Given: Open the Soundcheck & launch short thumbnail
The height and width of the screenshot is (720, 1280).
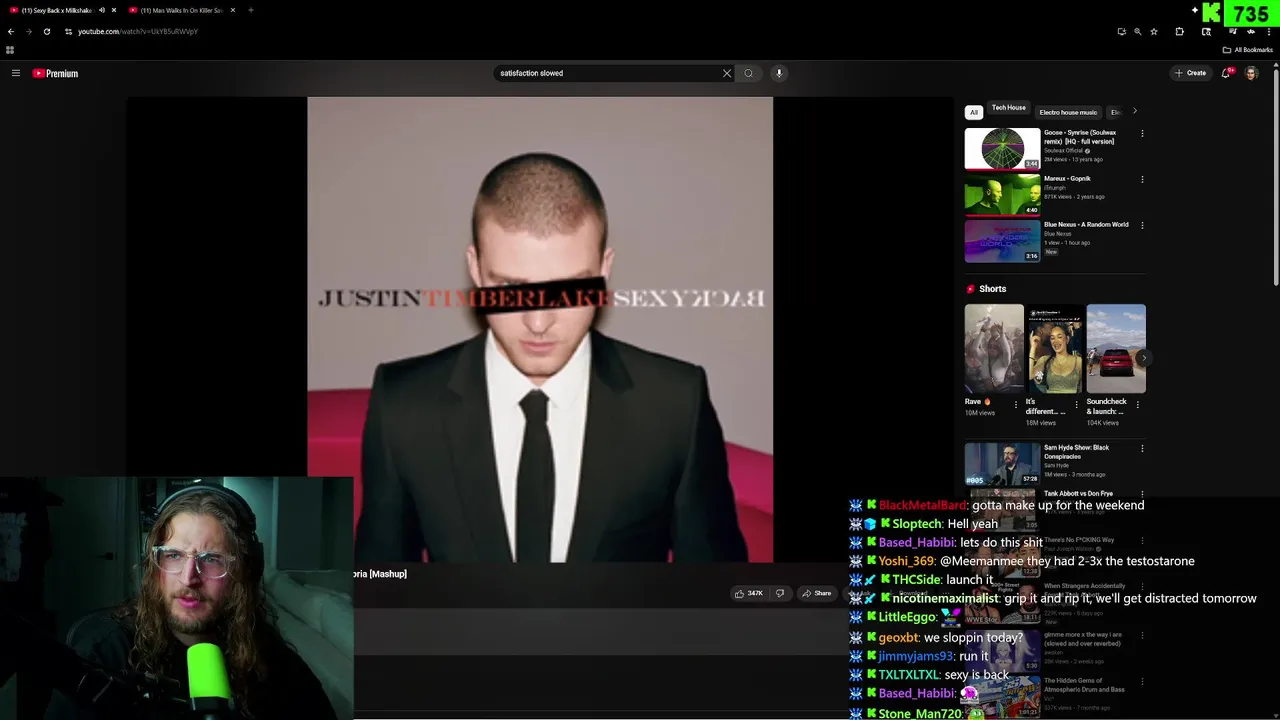Looking at the screenshot, I should pos(1116,348).
